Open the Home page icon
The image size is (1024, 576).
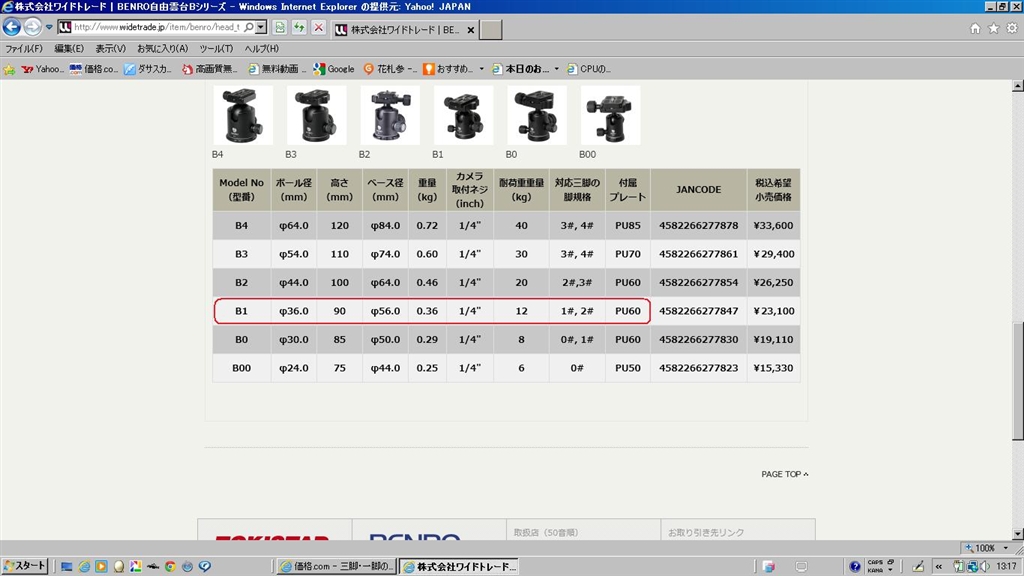[x=975, y=28]
